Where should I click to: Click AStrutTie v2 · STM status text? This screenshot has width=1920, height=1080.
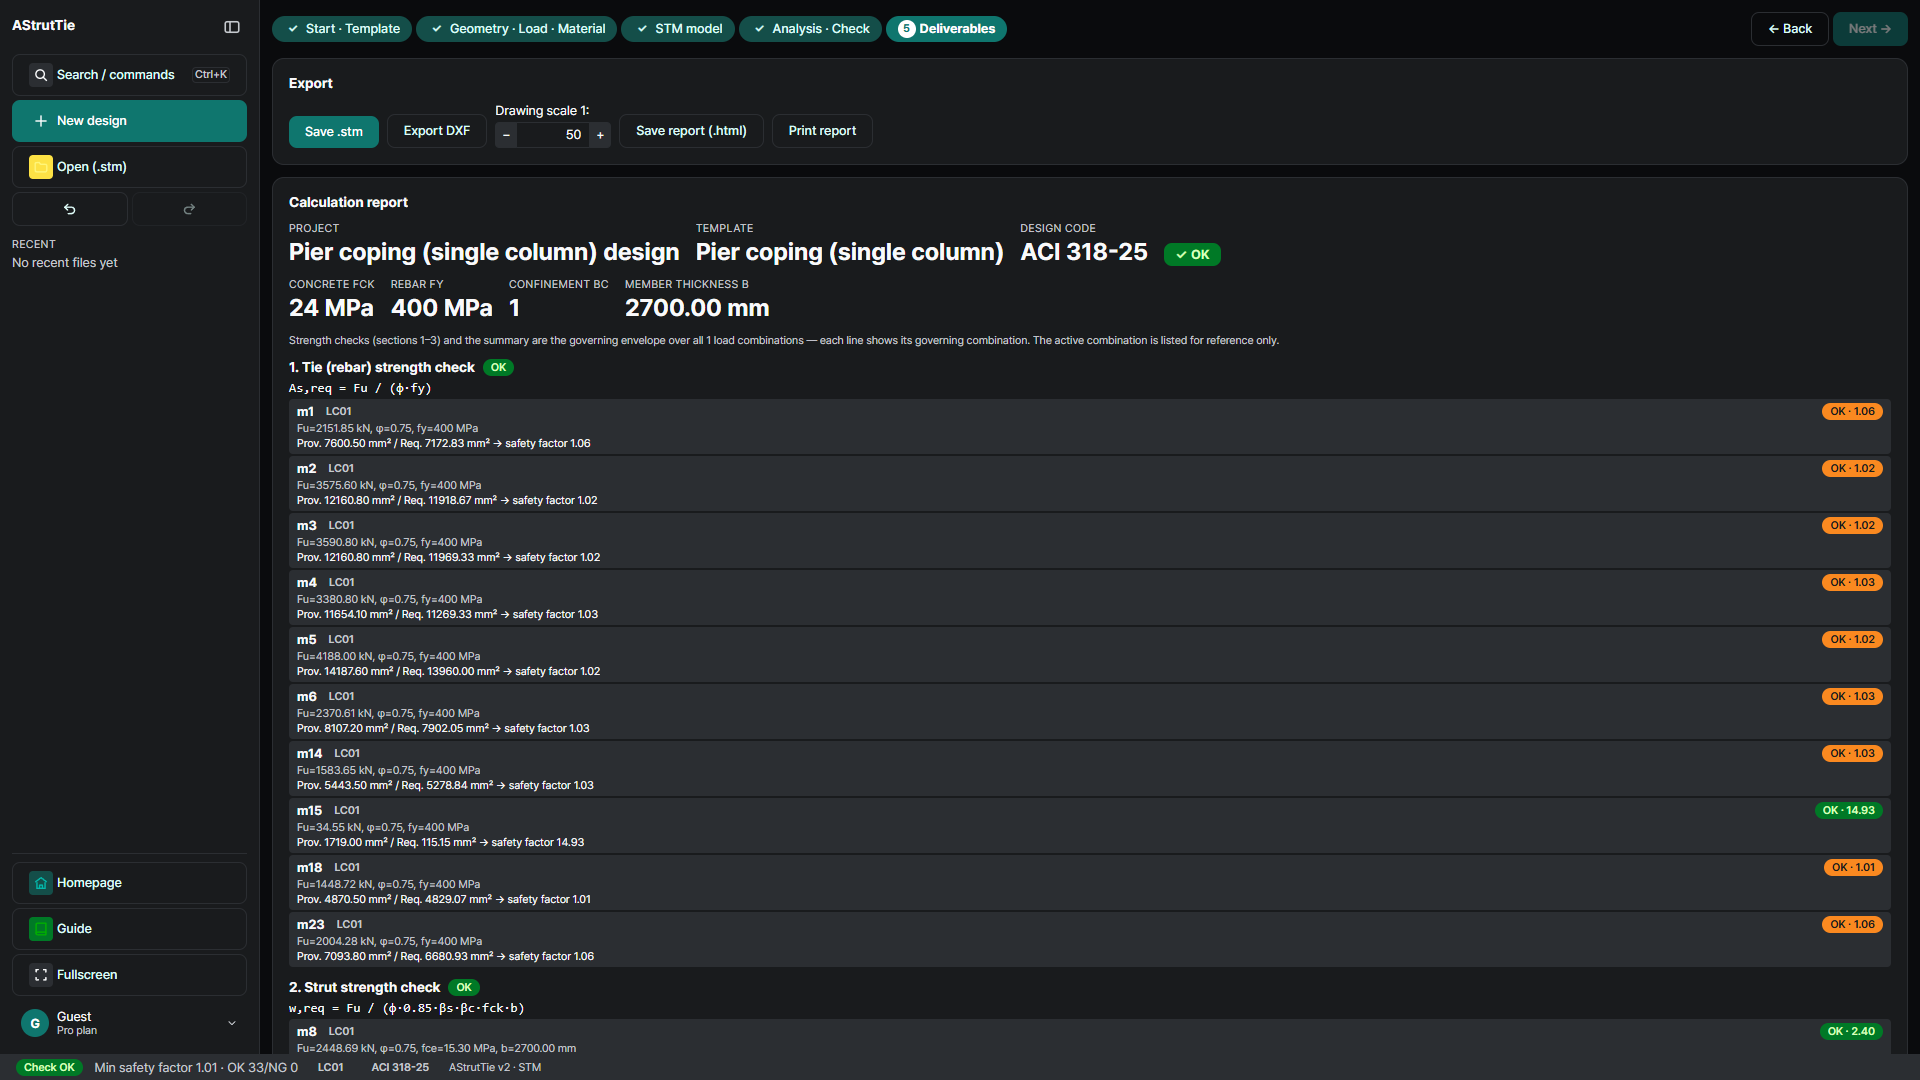pyautogui.click(x=495, y=1068)
